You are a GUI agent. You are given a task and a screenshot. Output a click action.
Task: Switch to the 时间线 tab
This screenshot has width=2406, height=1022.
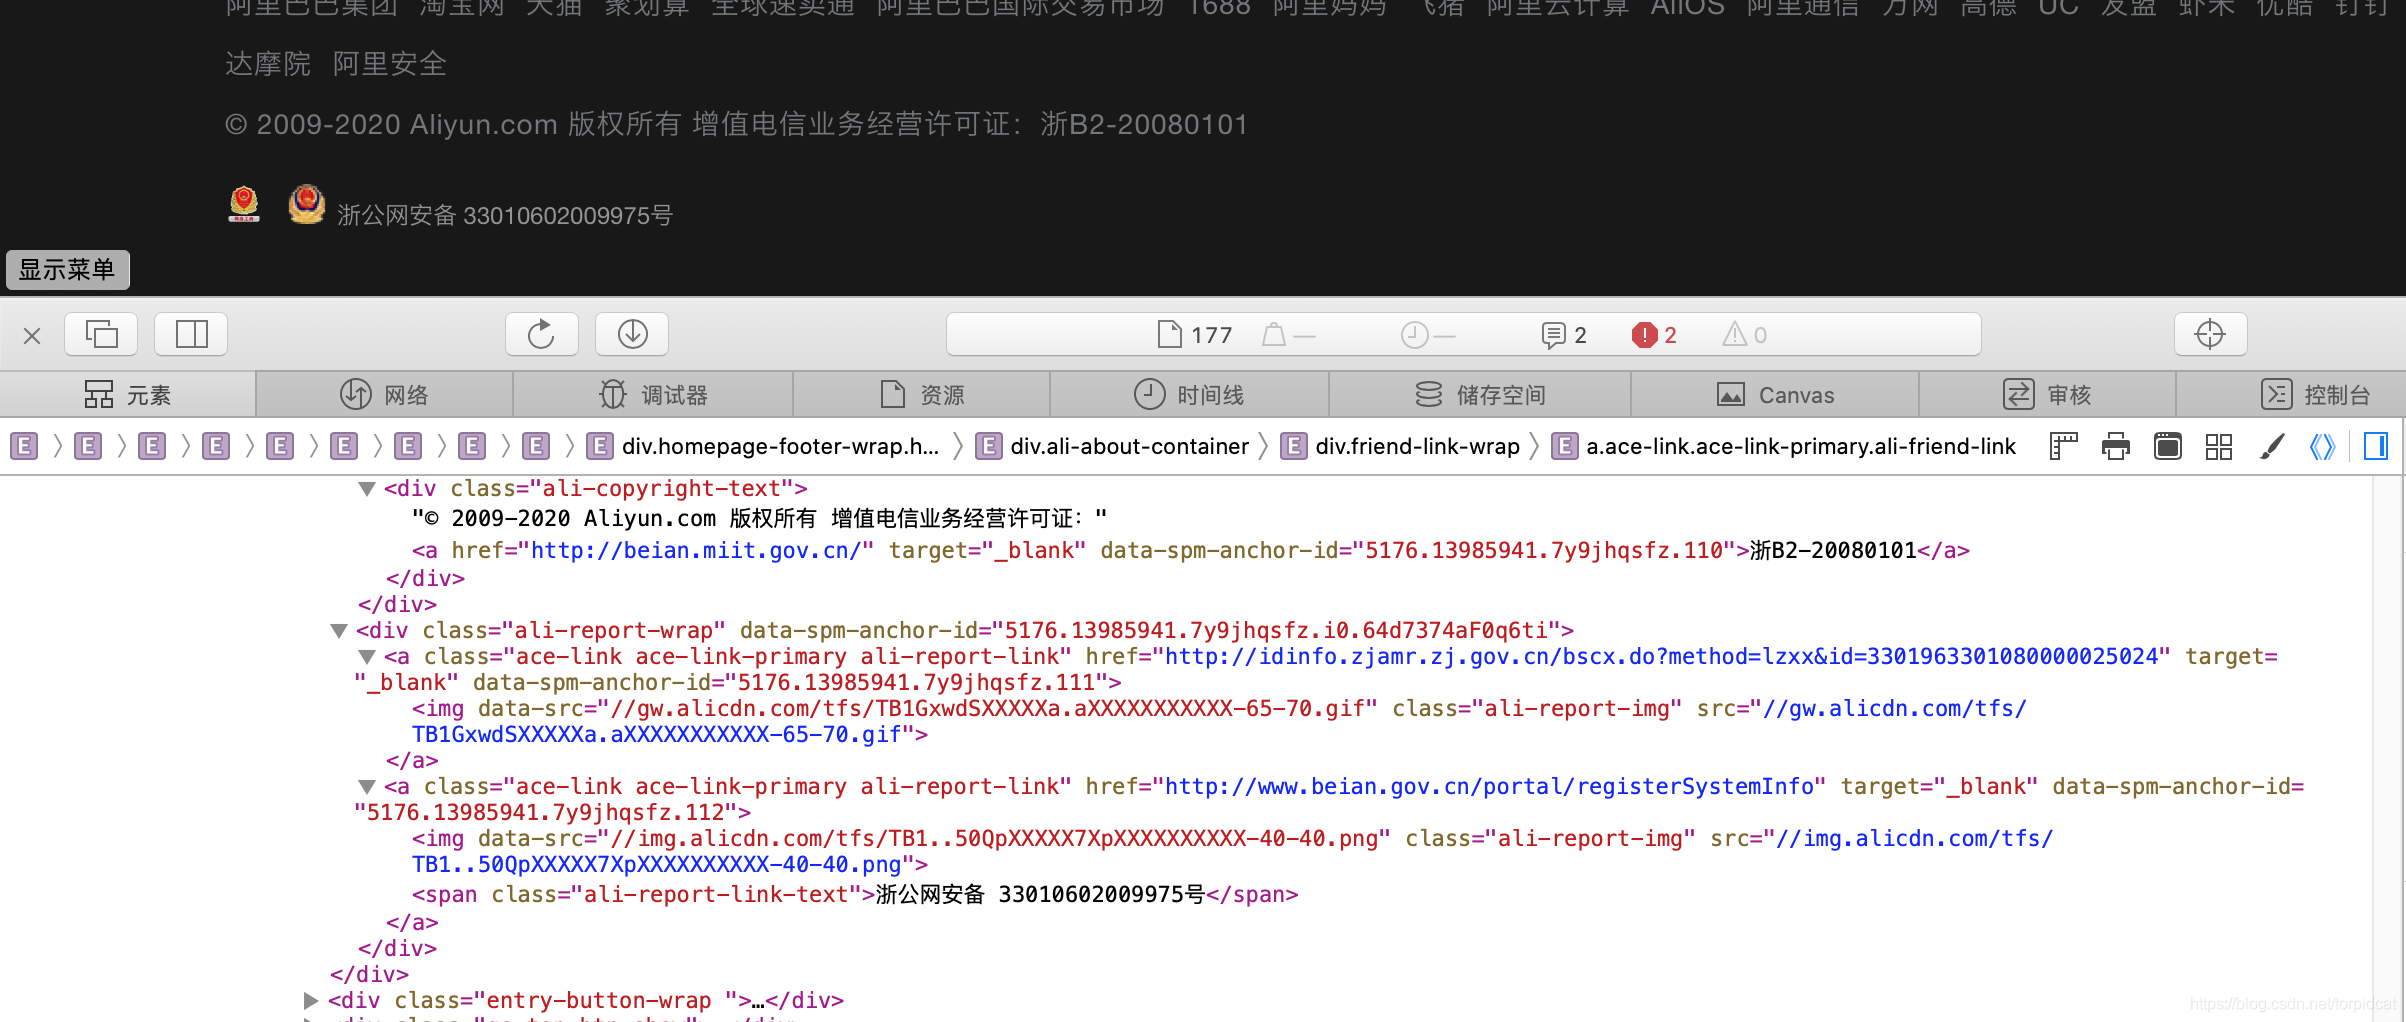[1190, 395]
